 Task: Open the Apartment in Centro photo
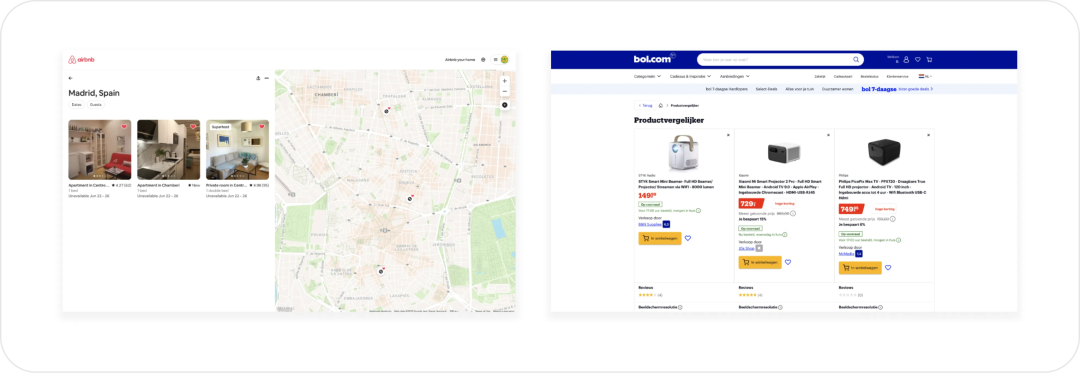coord(100,150)
